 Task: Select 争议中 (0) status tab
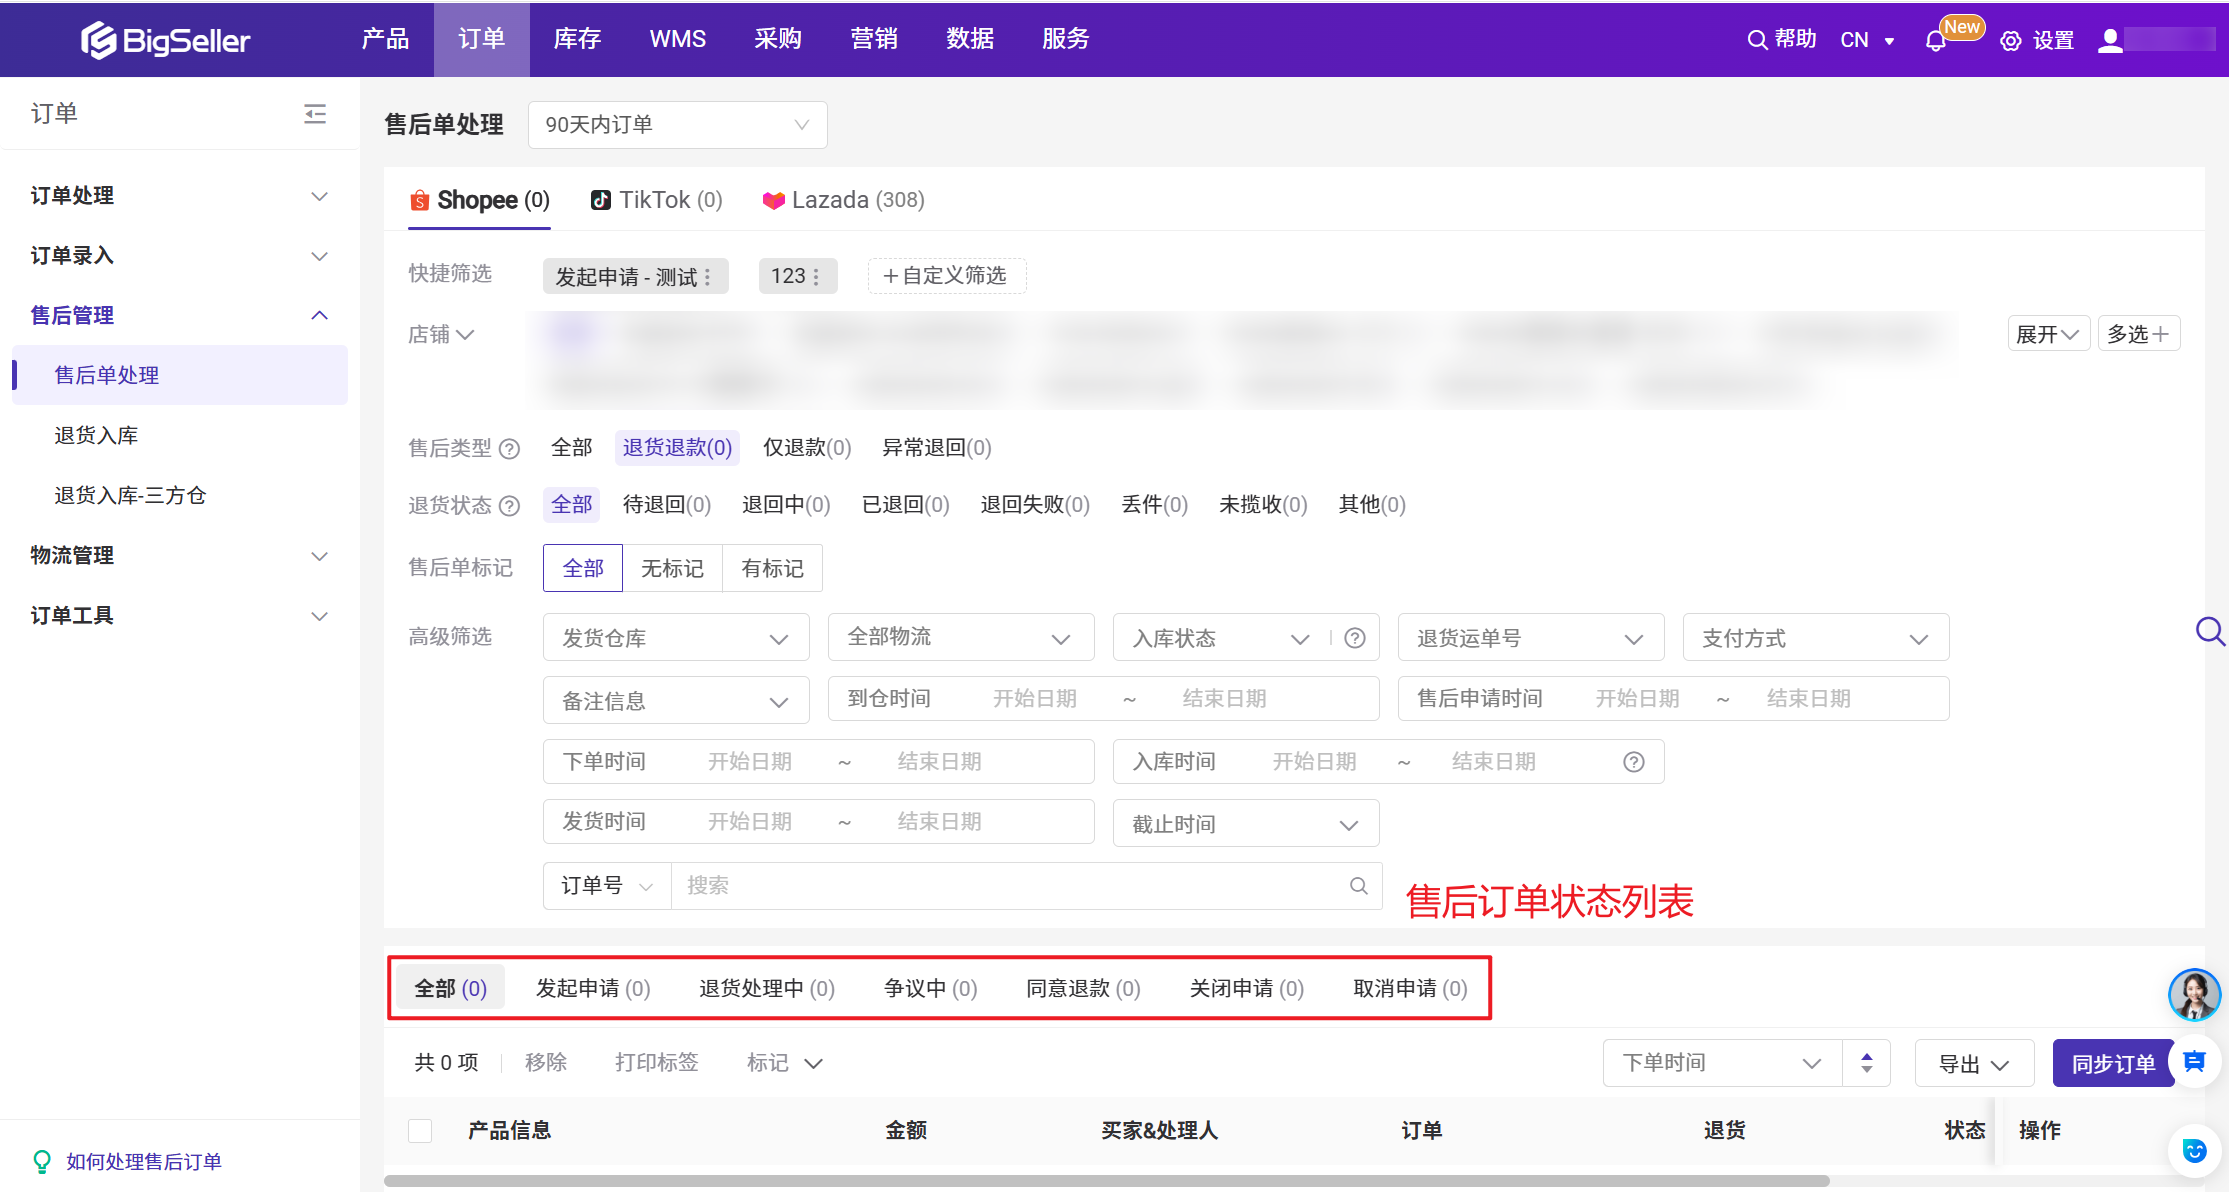click(931, 988)
